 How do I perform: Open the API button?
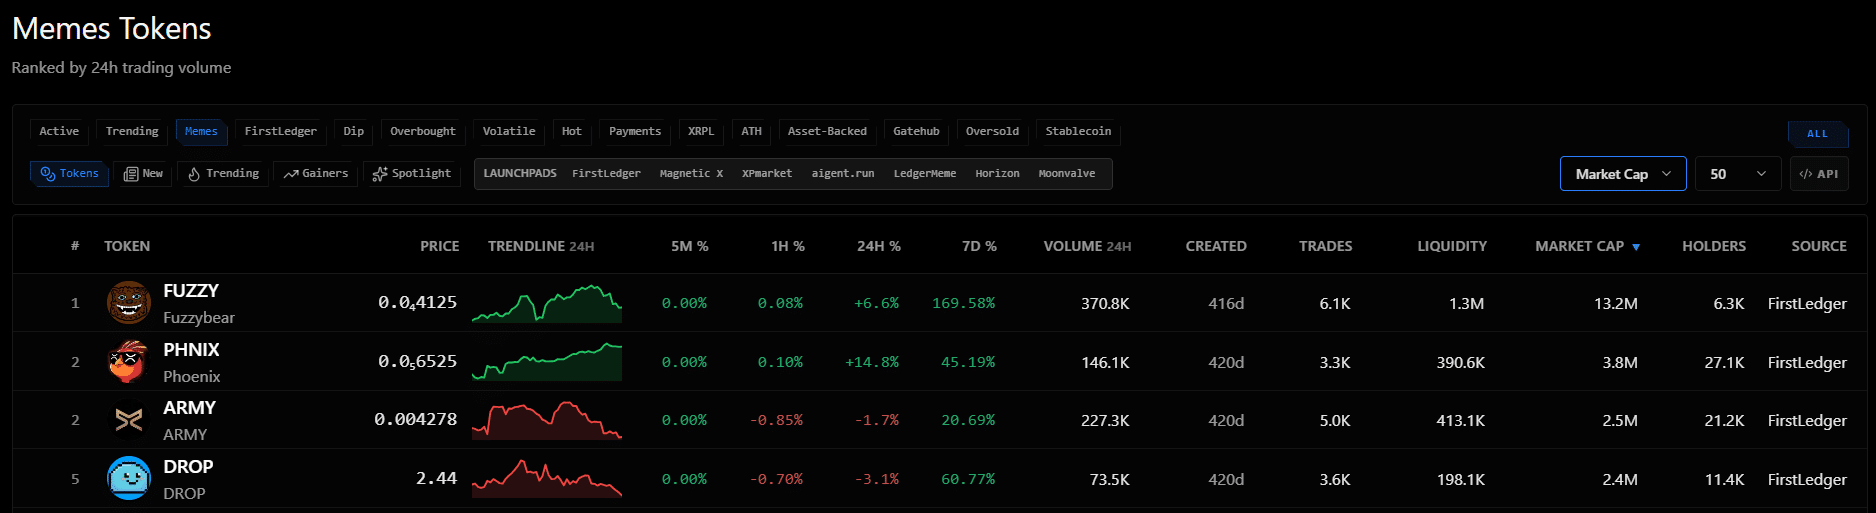tap(1818, 174)
